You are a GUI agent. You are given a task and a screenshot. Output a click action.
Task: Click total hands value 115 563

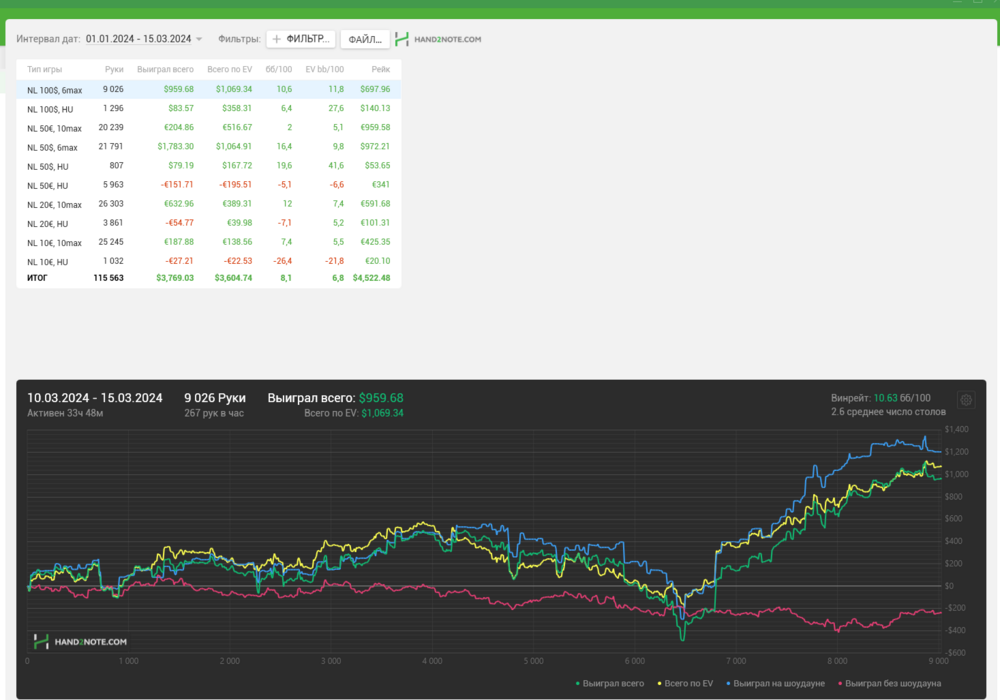[108, 278]
